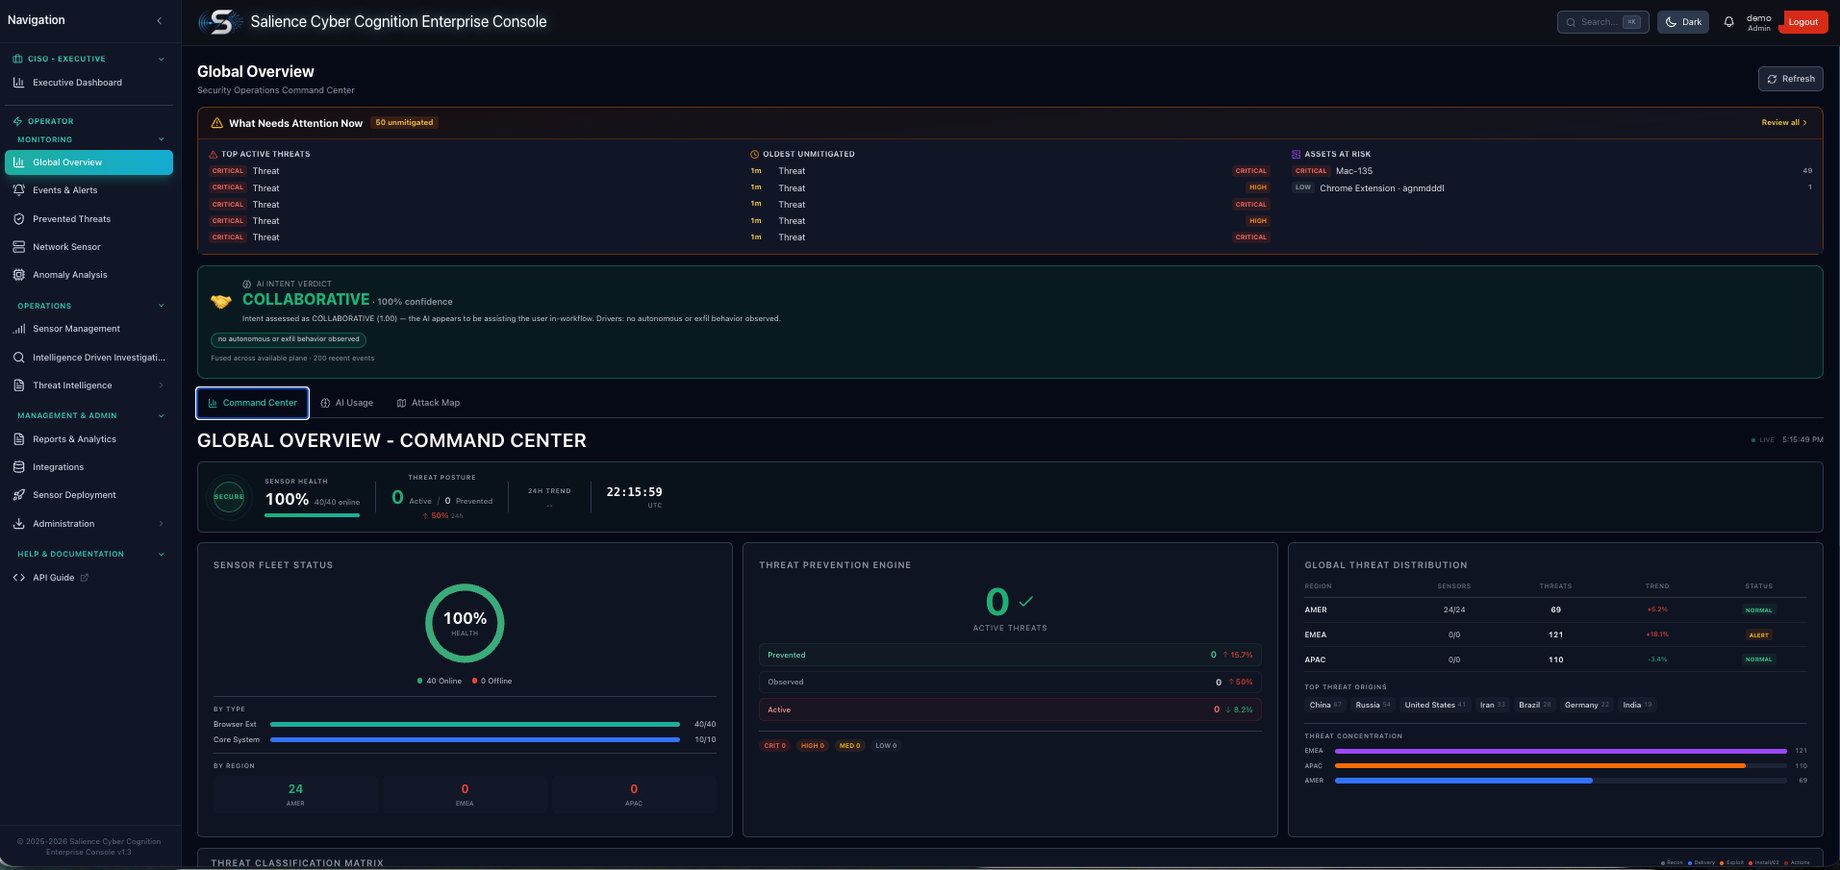
Task: Click the warning triangle beside What Needs Attention
Action: 217,123
